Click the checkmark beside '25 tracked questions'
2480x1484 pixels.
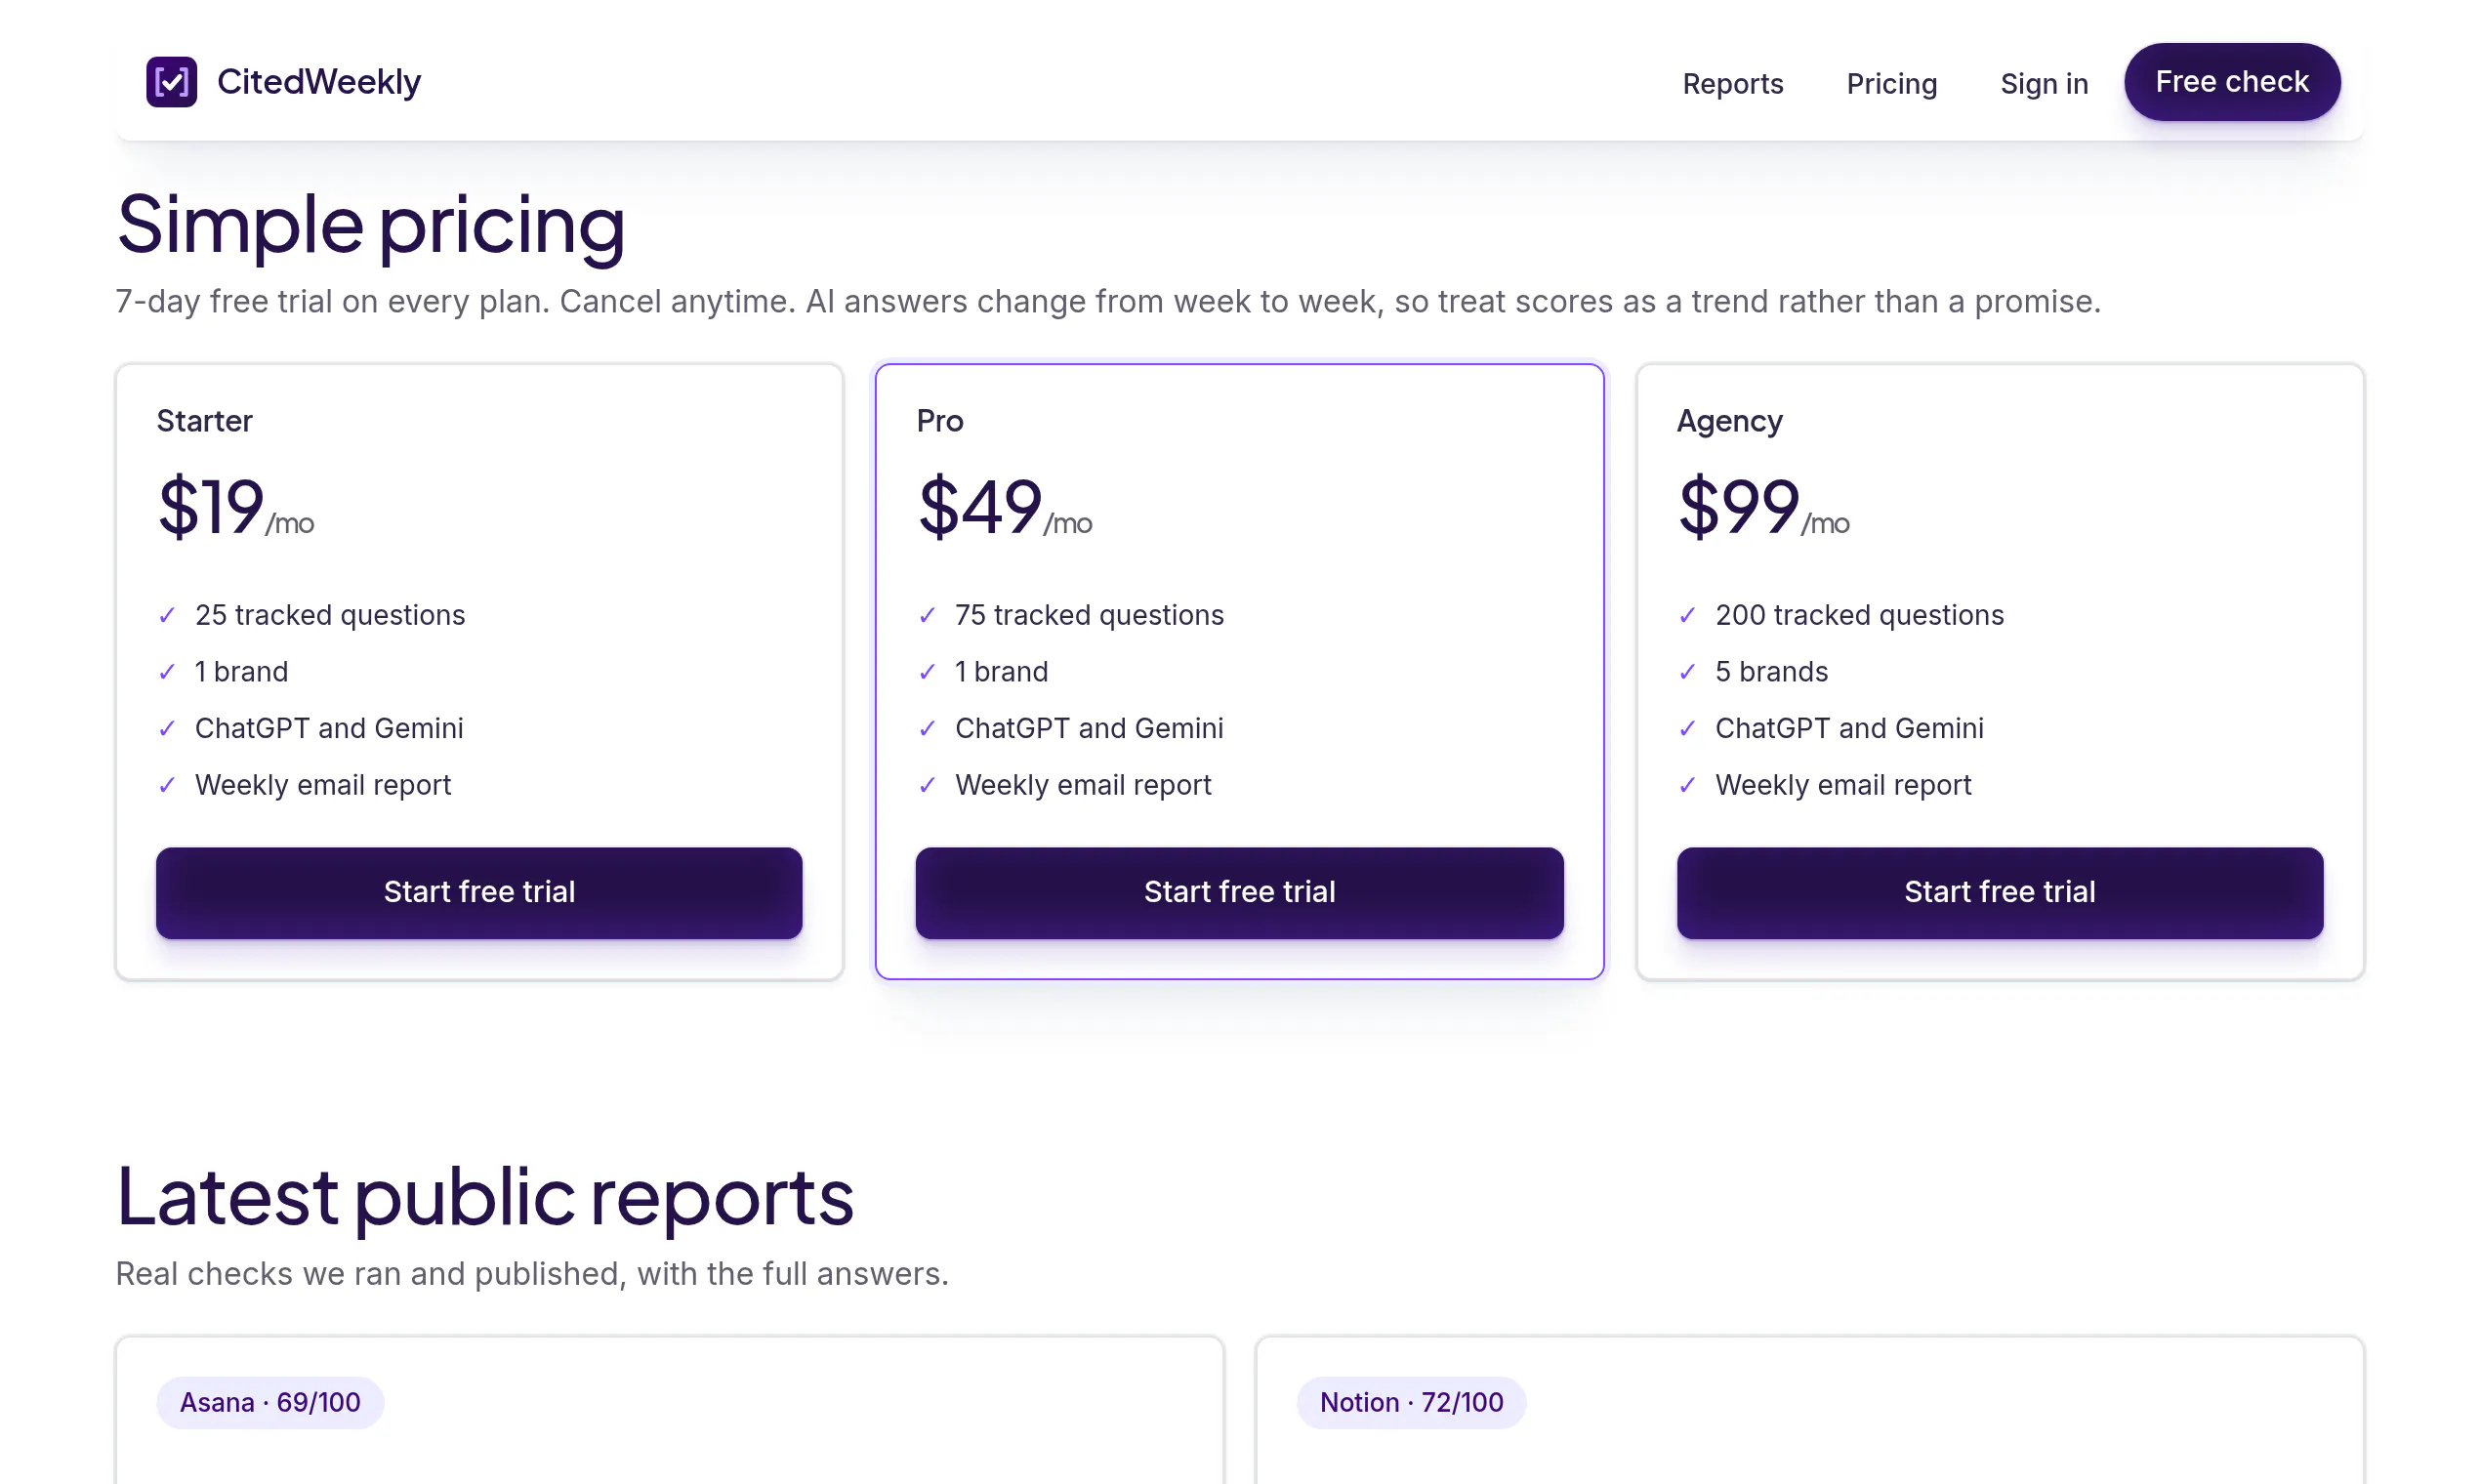pos(167,615)
